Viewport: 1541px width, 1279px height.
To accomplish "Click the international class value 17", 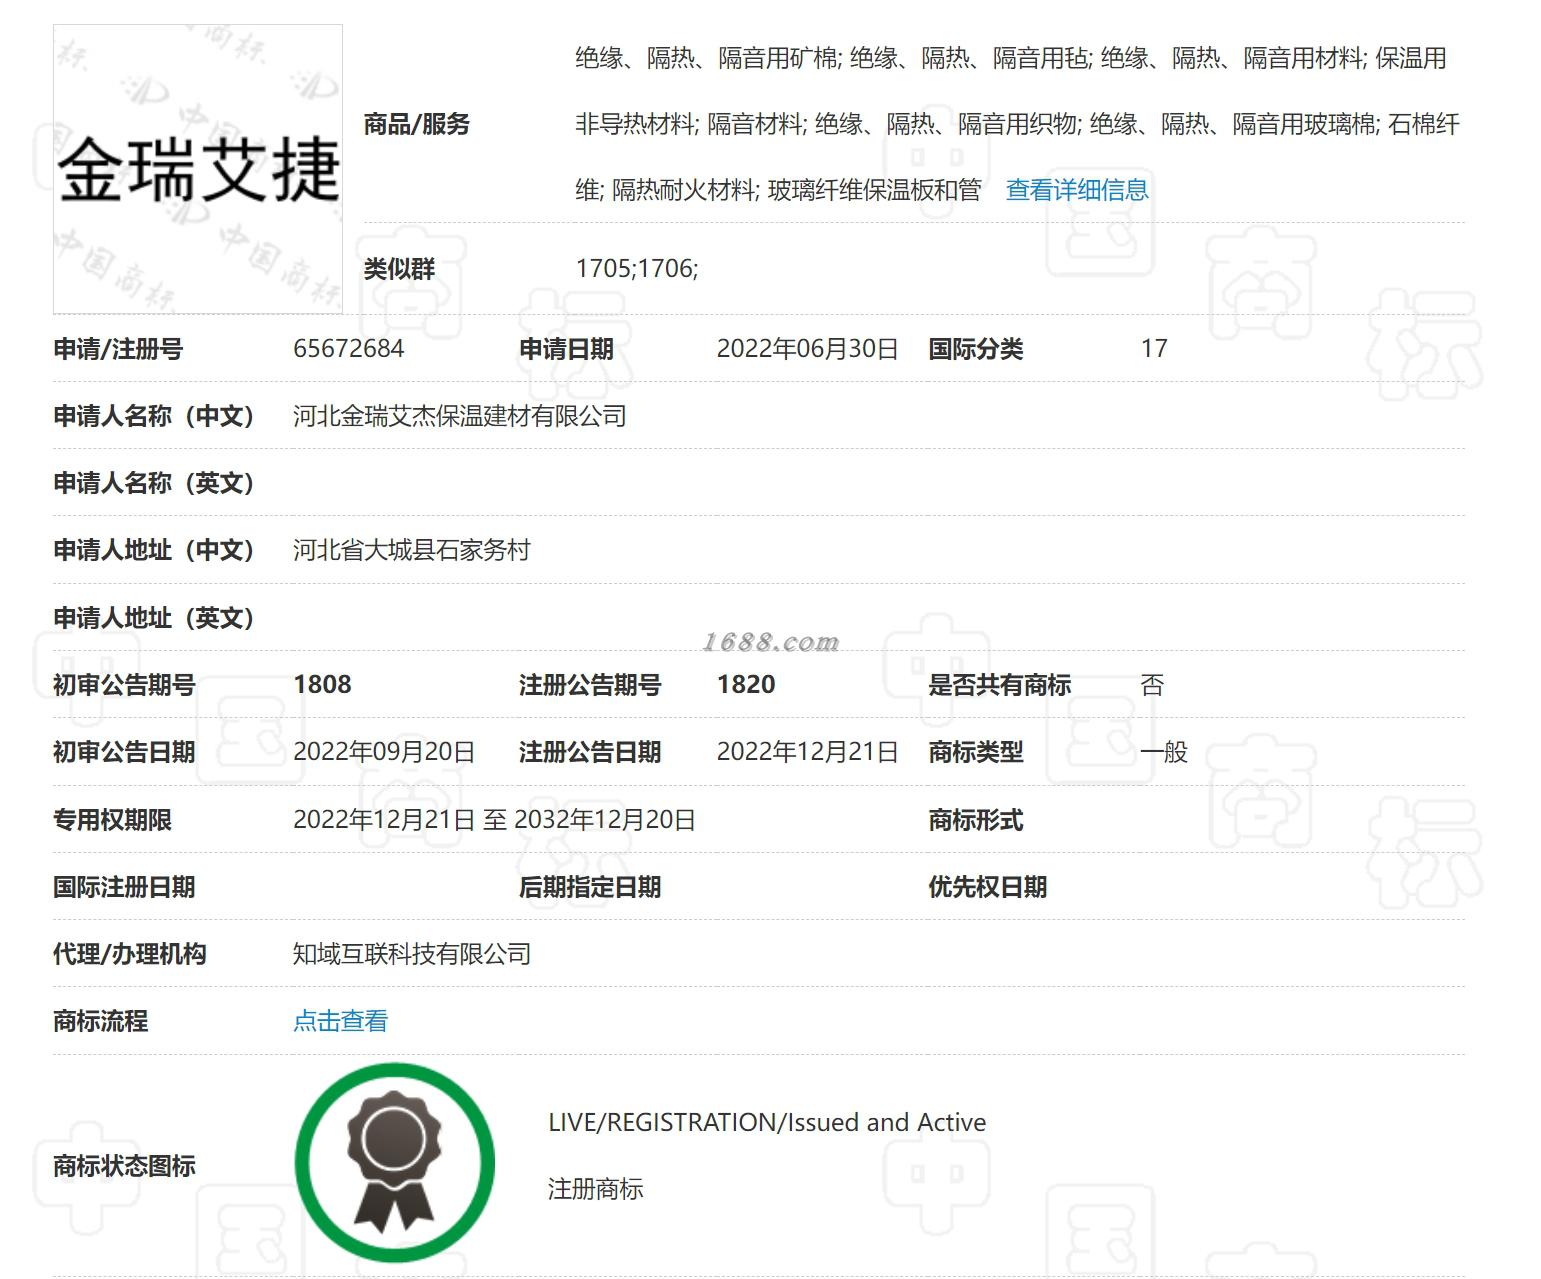I will coord(1154,348).
